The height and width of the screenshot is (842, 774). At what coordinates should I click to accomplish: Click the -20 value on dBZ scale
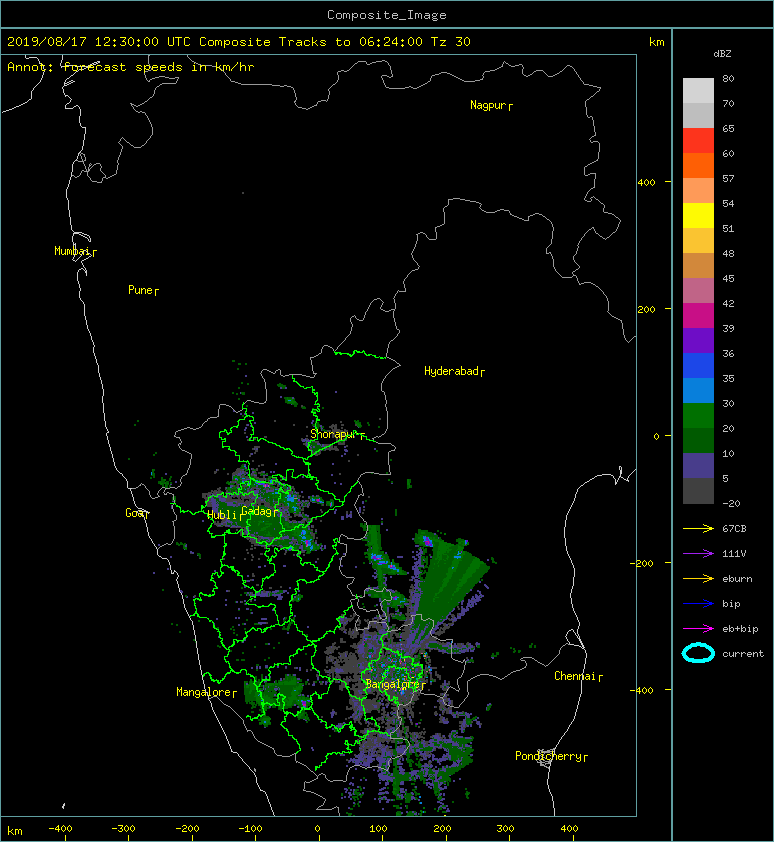click(x=732, y=504)
